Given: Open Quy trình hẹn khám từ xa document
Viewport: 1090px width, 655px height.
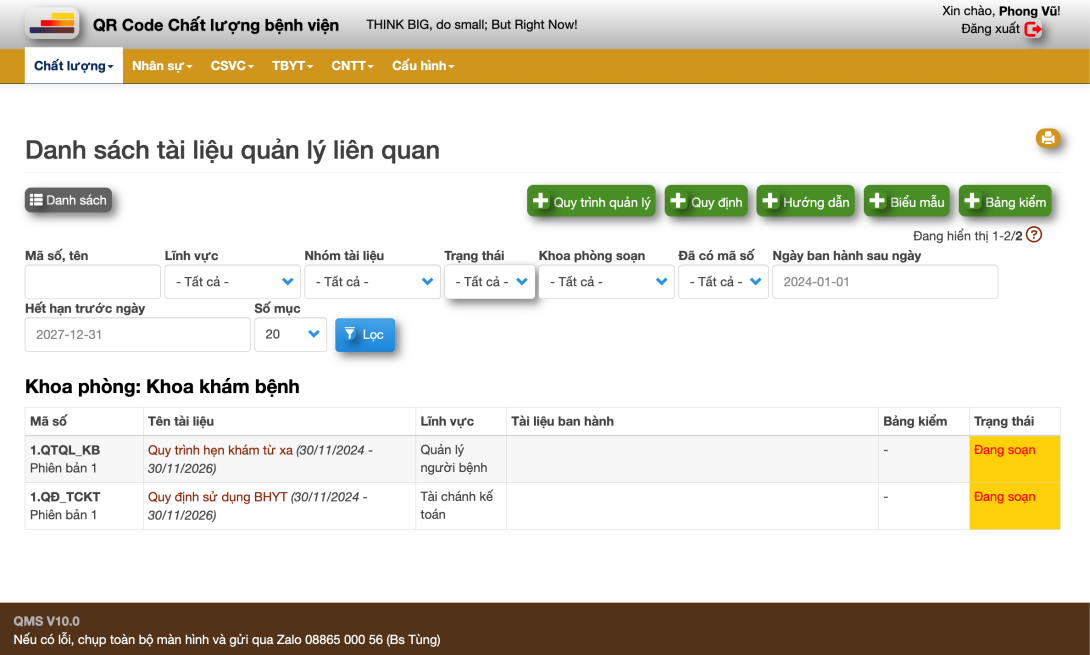Looking at the screenshot, I should (x=220, y=450).
